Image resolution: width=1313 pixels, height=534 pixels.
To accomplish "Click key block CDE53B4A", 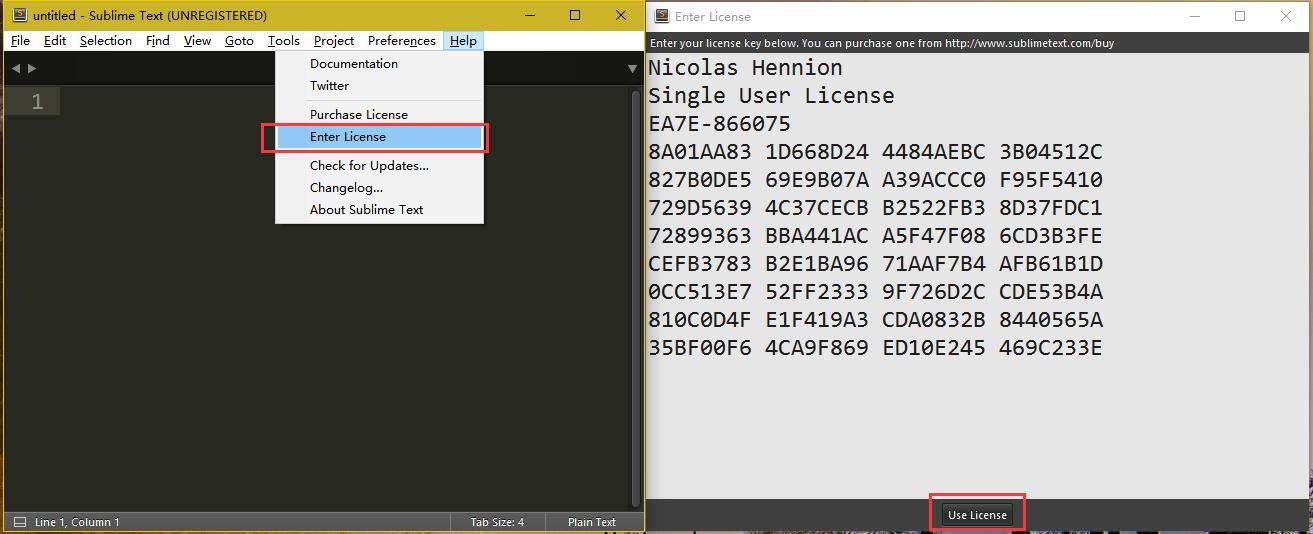I will [x=1050, y=292].
